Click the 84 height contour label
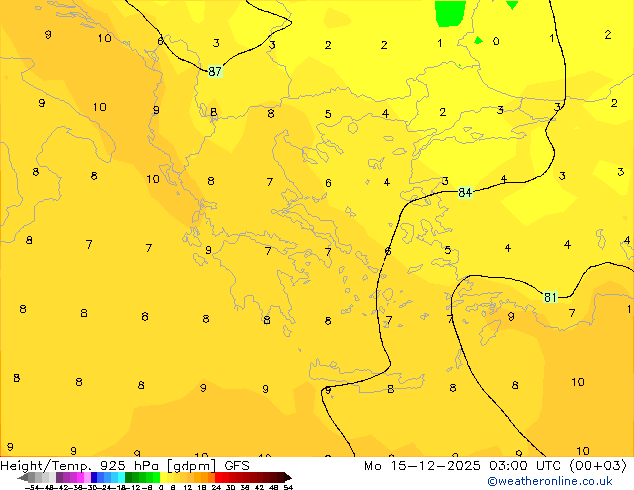 465,192
